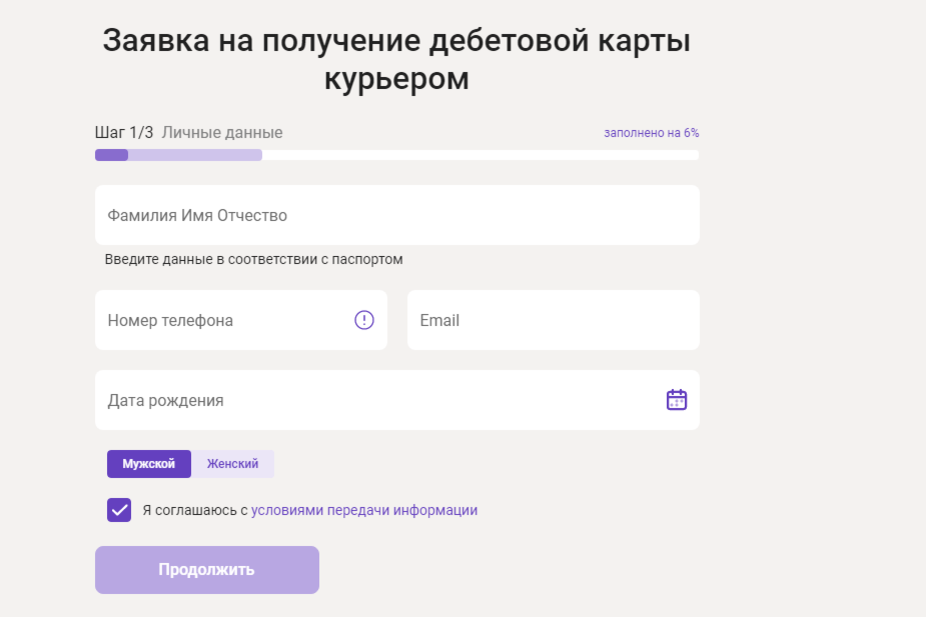The height and width of the screenshot is (617, 926).
Task: Click the purple progress bar segment
Action: click(110, 155)
